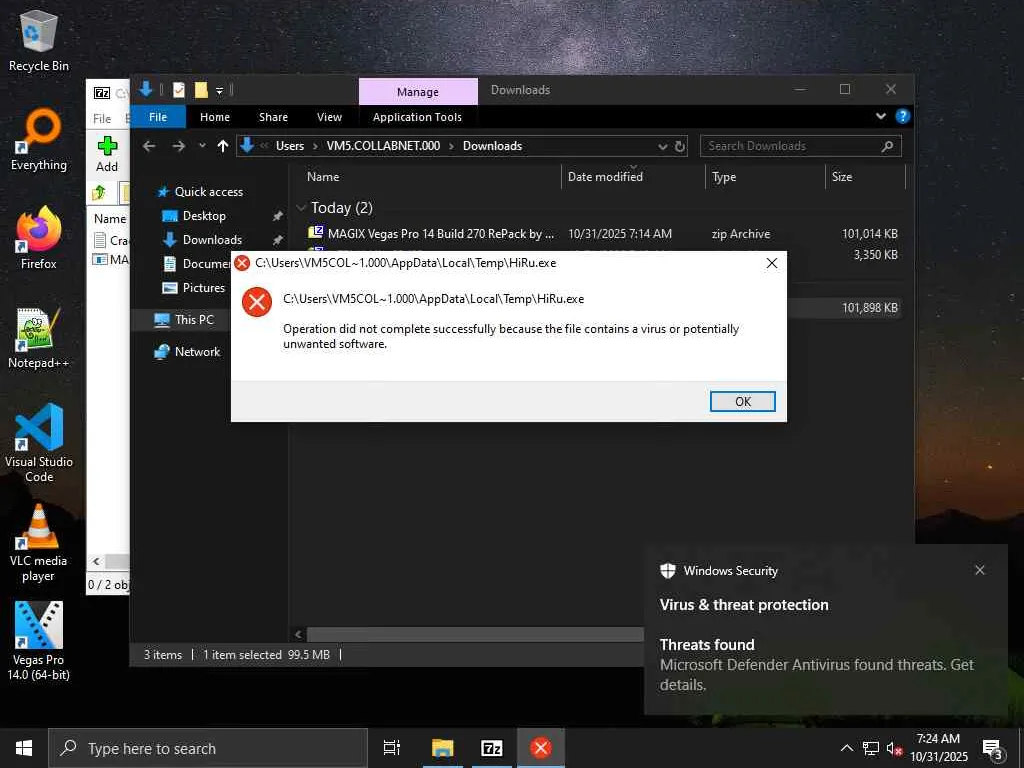Click the Windows Security shield icon
The height and width of the screenshot is (768, 1024).
click(x=667, y=571)
